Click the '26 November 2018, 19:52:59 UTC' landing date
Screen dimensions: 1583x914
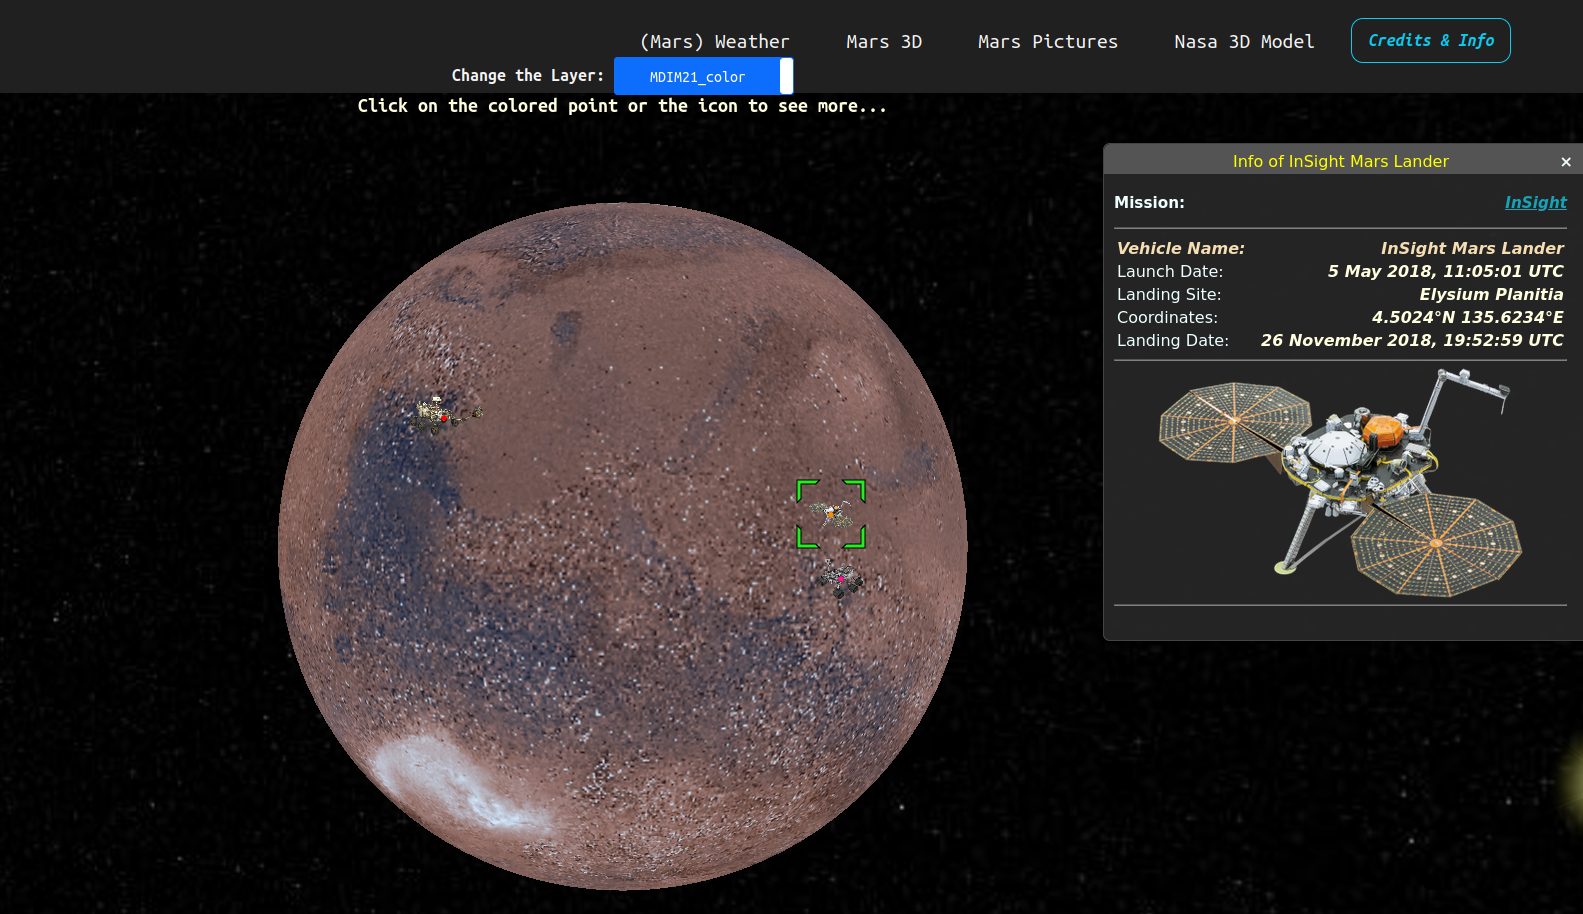pyautogui.click(x=1412, y=340)
